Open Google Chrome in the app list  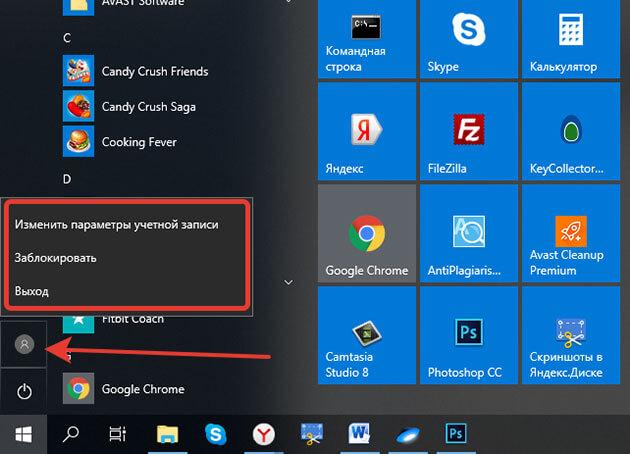[124, 389]
